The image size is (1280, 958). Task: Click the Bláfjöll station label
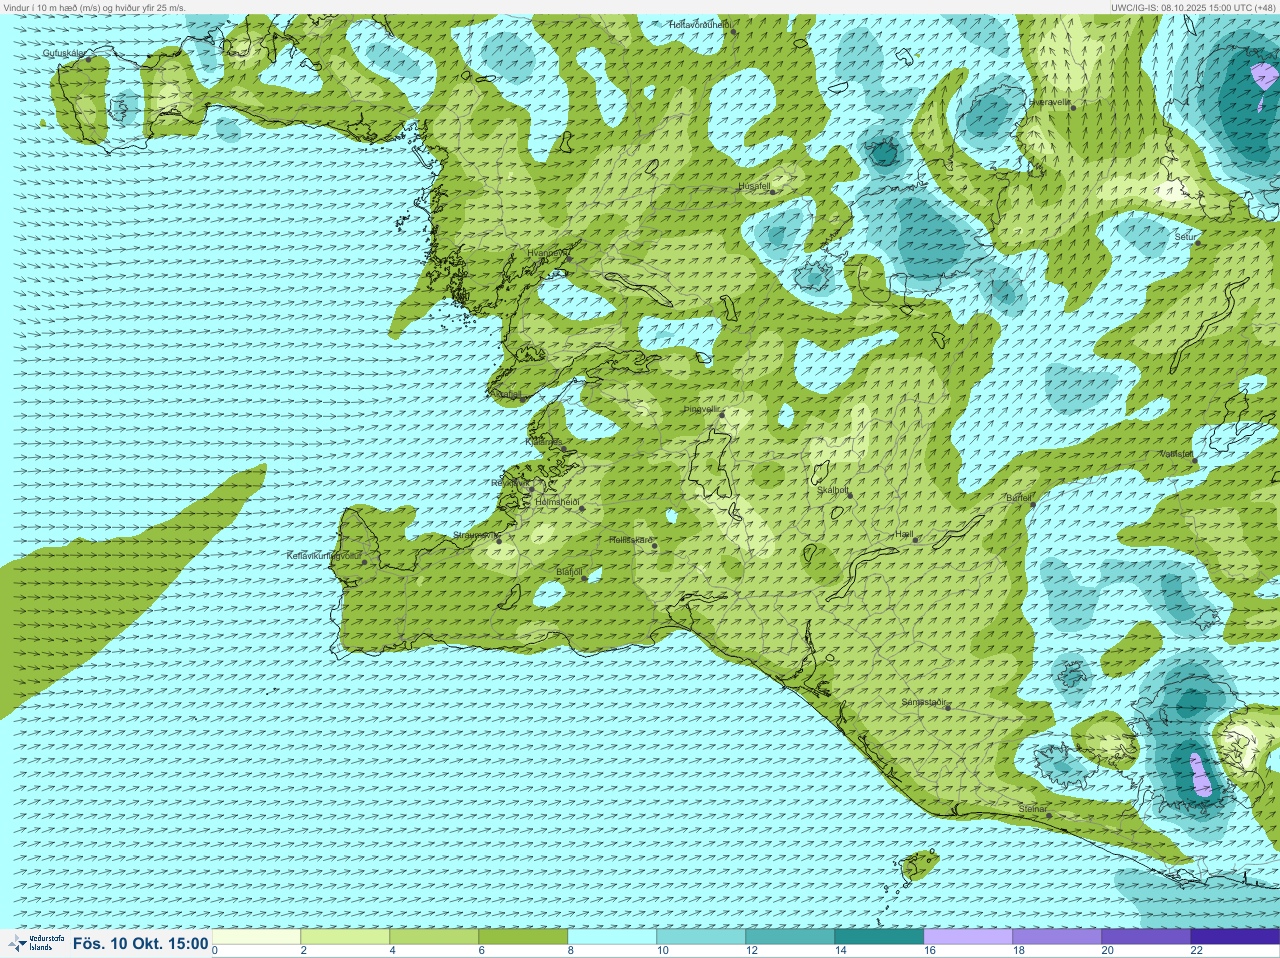click(569, 572)
